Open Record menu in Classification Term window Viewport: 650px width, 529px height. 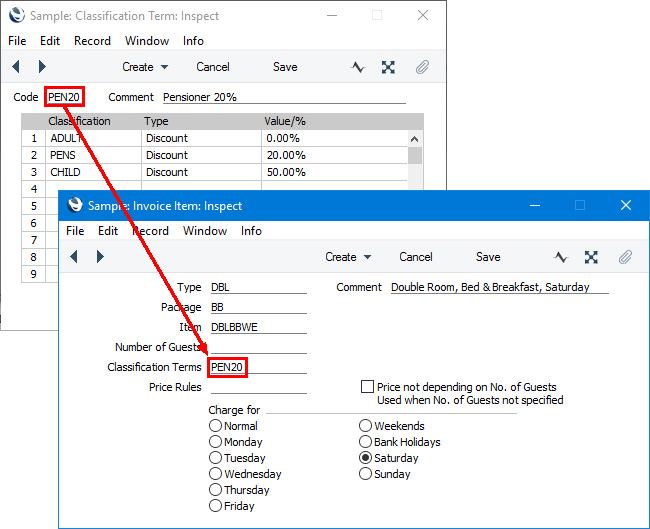pos(92,41)
